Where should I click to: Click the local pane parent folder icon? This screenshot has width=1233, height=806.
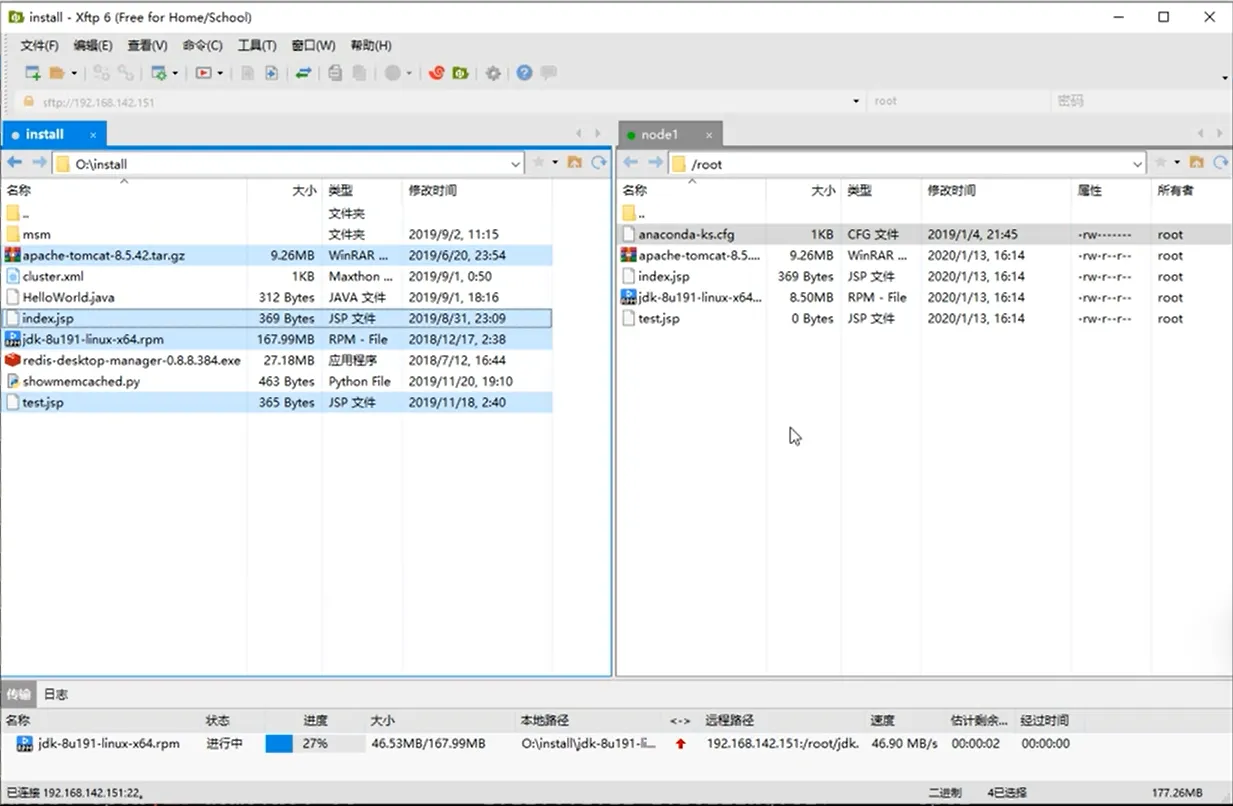pos(575,163)
